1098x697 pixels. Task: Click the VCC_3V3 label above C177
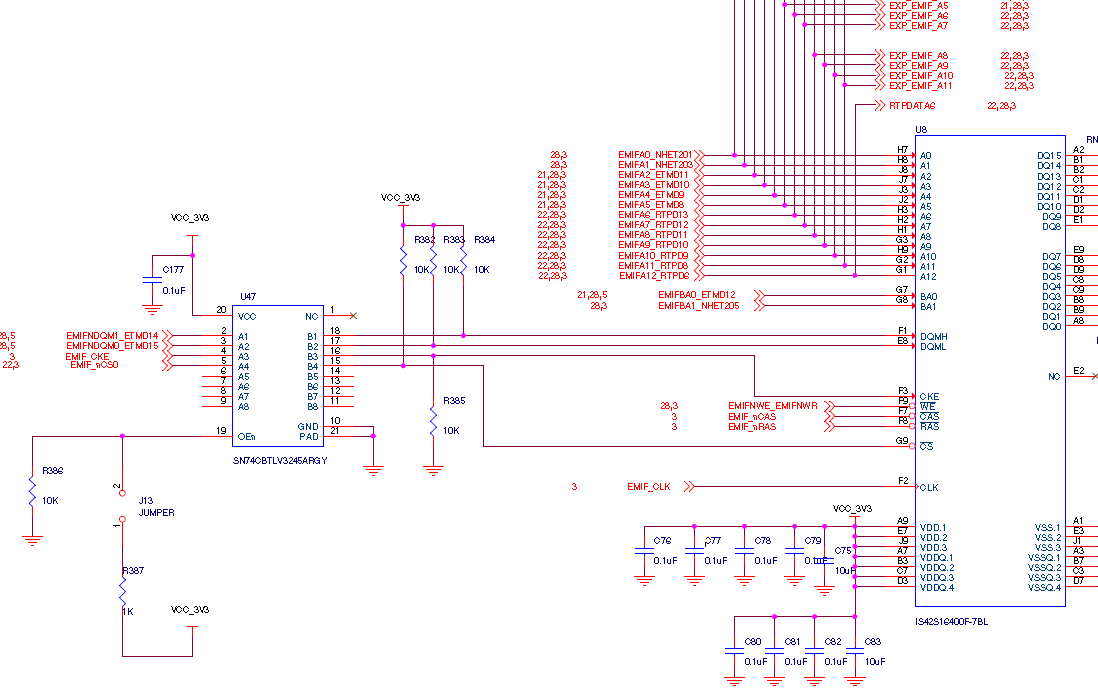tap(190, 218)
